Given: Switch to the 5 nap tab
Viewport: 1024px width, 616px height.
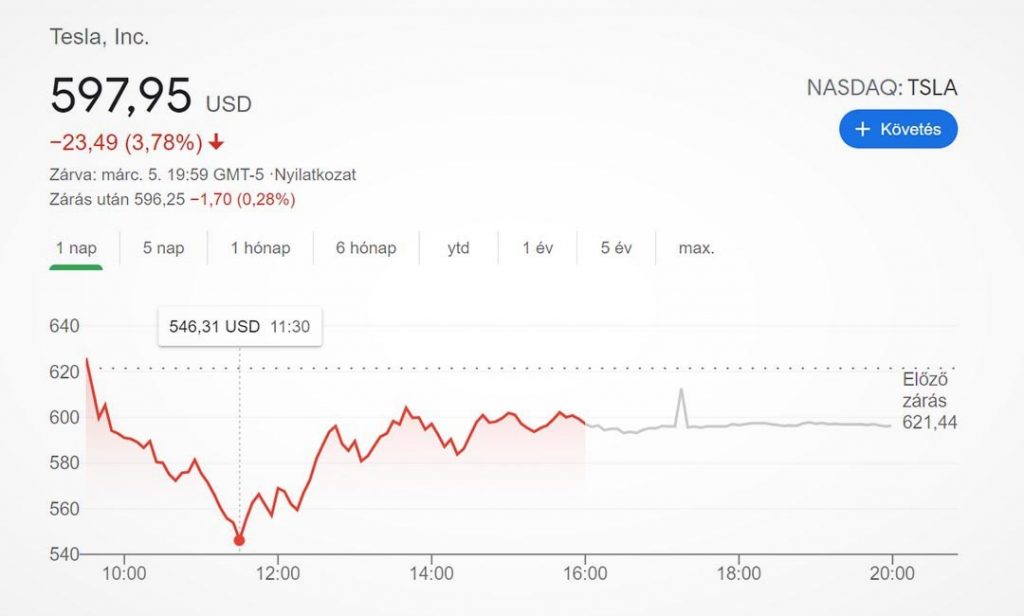Looking at the screenshot, I should pyautogui.click(x=163, y=248).
